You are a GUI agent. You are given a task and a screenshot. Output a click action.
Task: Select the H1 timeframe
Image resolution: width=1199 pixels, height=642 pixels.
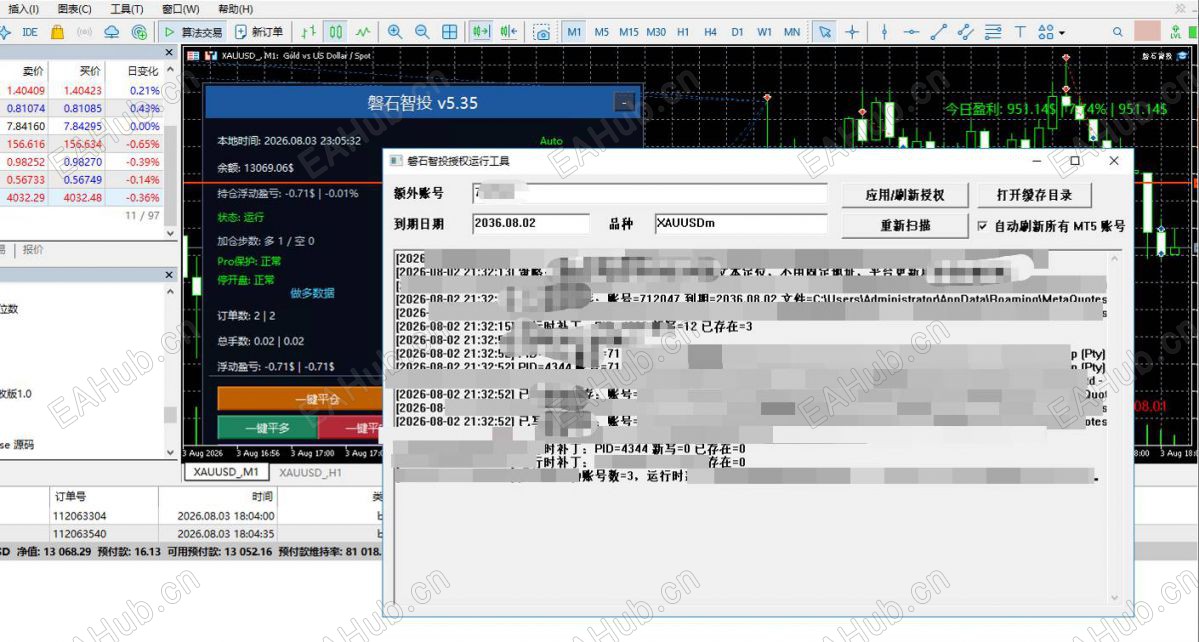tap(683, 32)
